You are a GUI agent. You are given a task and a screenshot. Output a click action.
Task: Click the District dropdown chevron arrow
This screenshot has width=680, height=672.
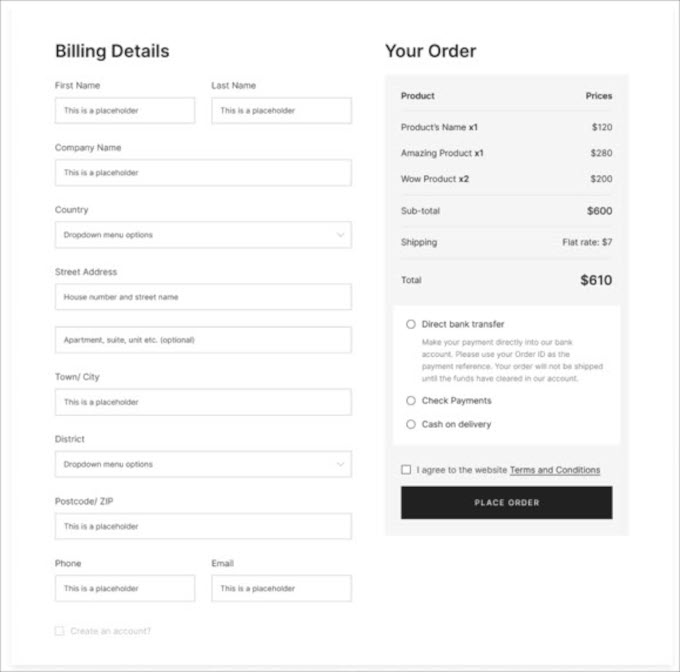coord(340,464)
